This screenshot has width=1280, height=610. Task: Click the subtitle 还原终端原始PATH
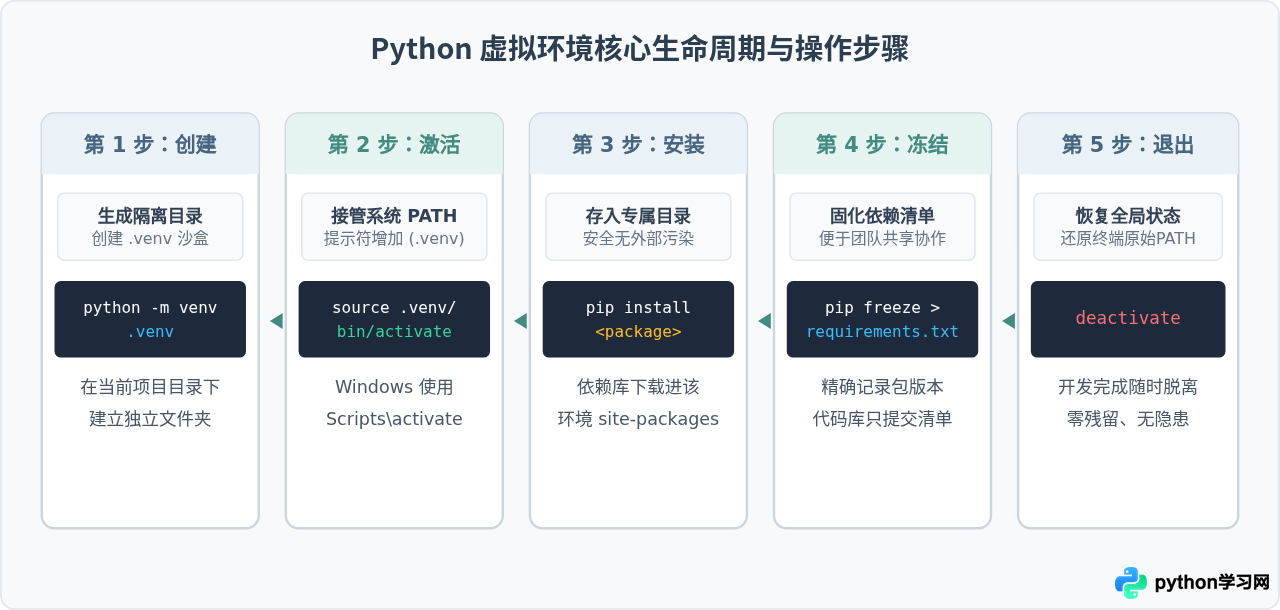[1128, 239]
